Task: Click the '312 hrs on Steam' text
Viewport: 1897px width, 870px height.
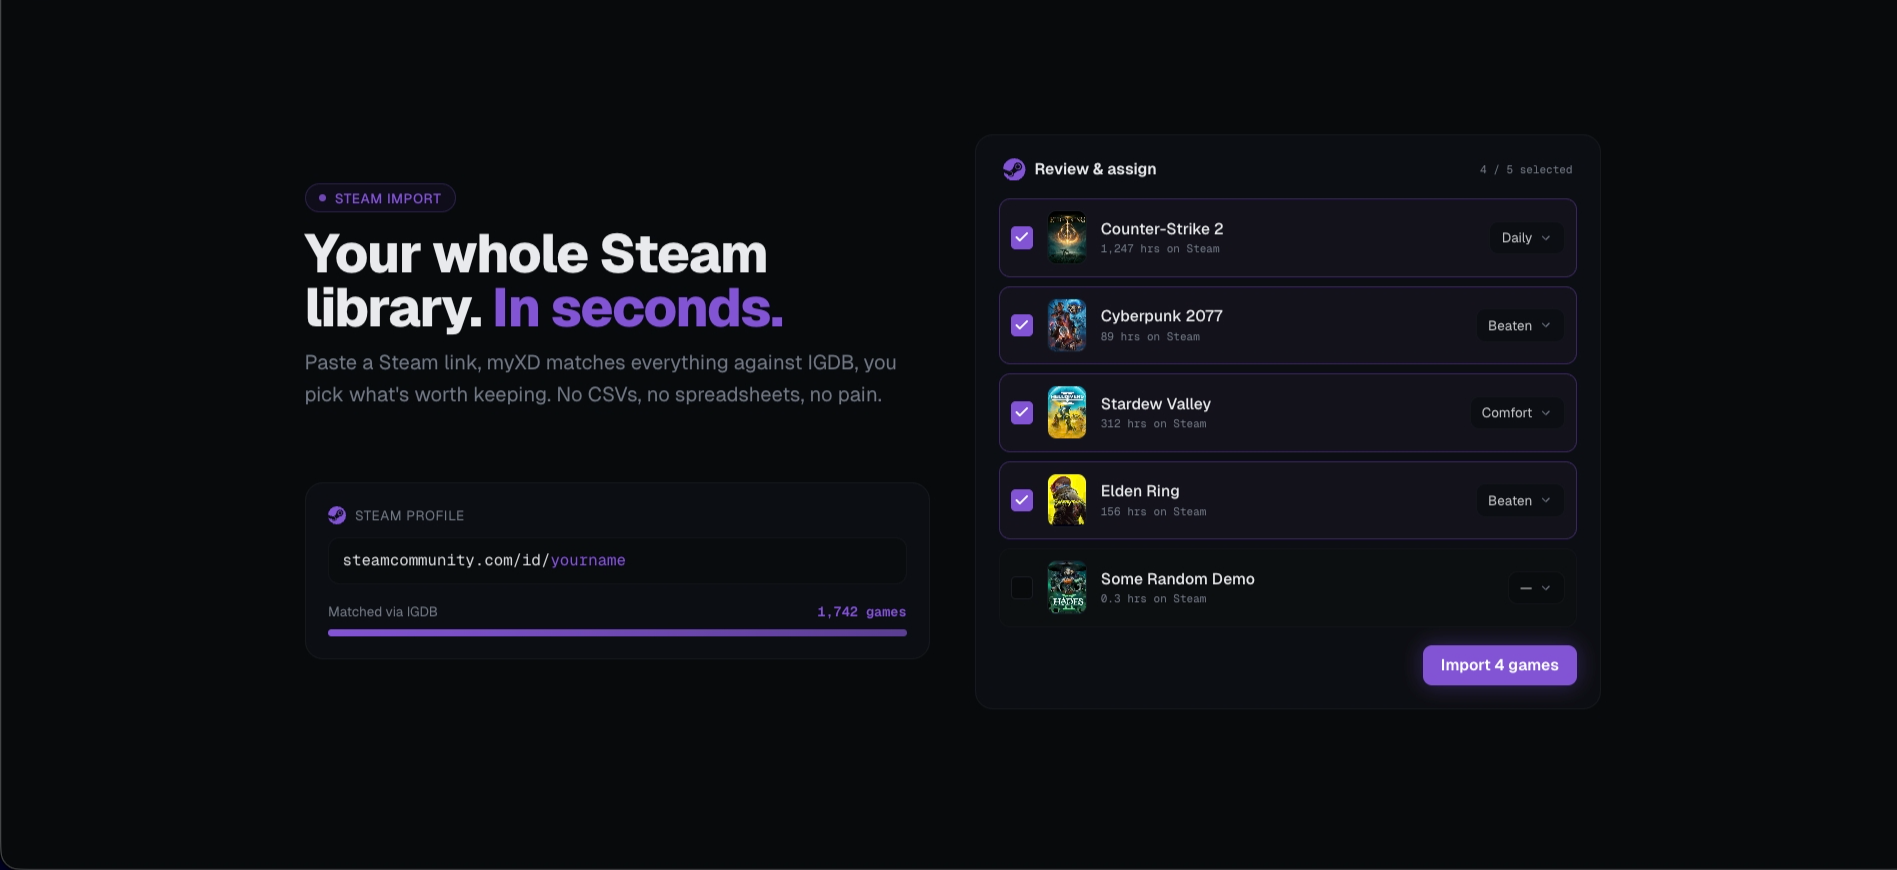Action: click(1153, 424)
